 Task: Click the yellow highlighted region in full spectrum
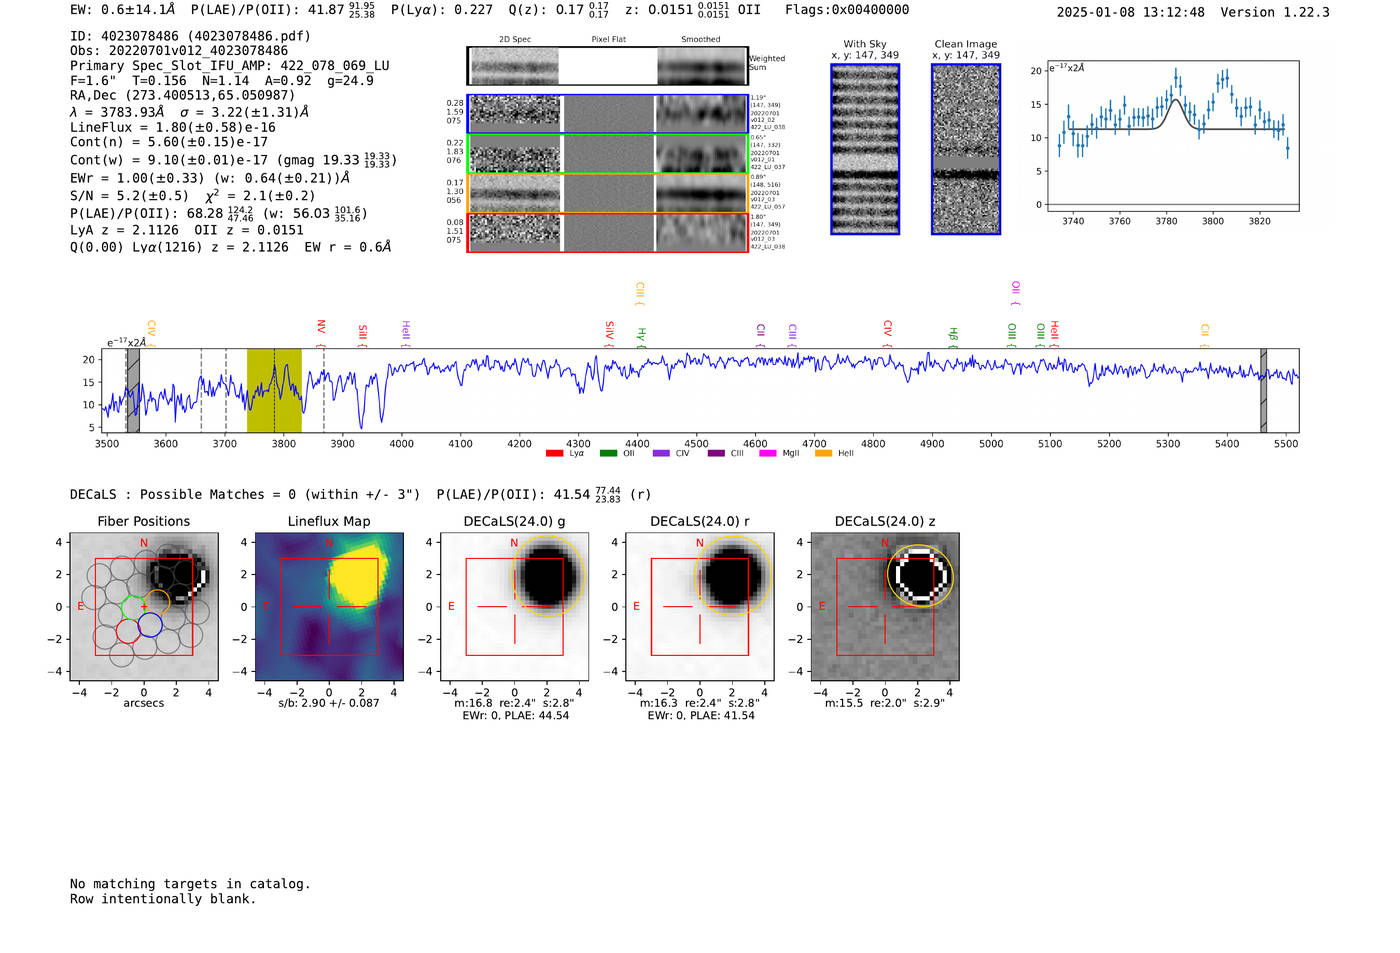click(x=274, y=391)
